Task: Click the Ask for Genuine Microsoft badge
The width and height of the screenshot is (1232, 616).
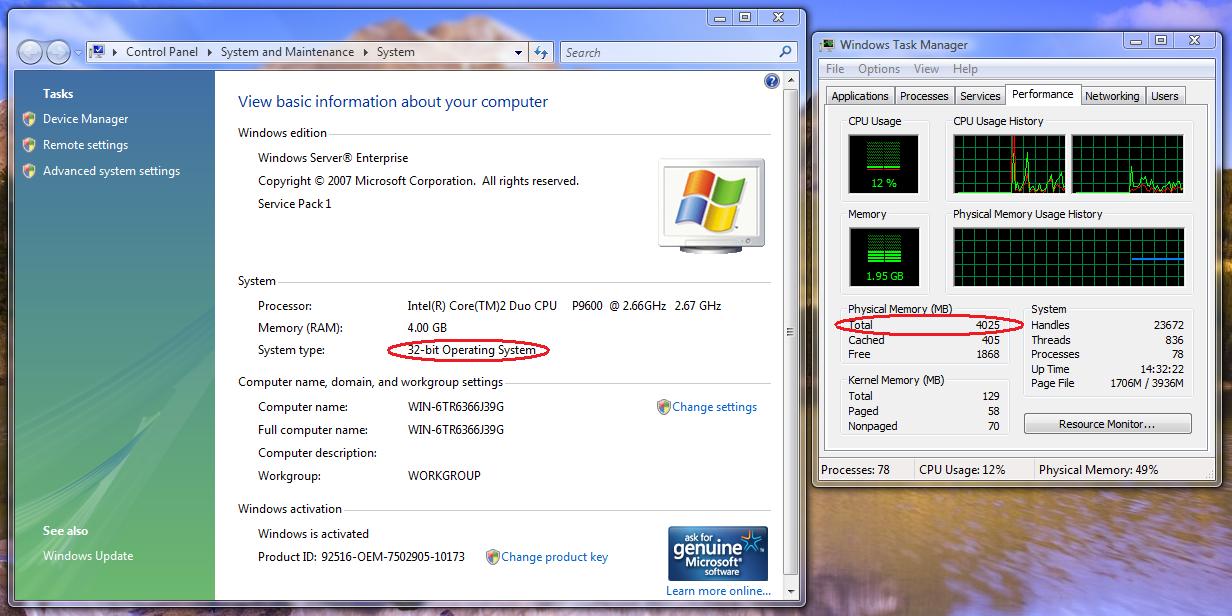Action: [x=718, y=553]
